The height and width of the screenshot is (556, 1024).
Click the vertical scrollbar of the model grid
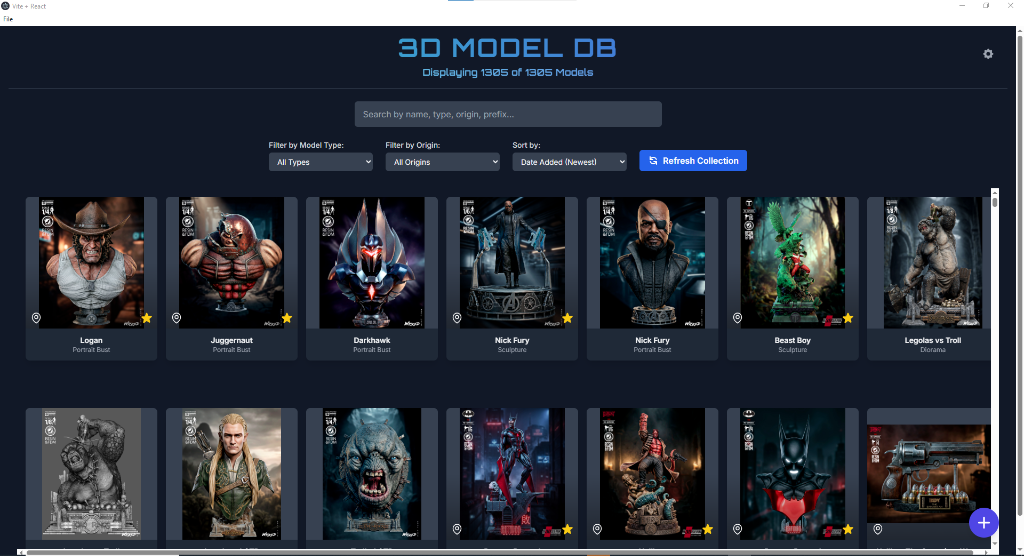pos(995,366)
